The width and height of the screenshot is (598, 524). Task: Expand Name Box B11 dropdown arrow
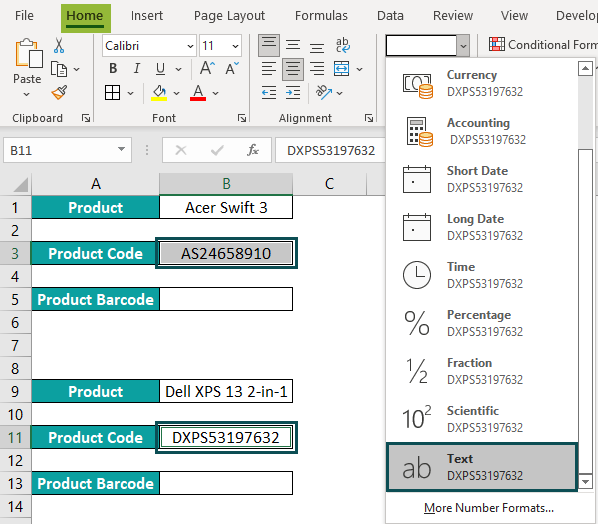pyautogui.click(x=121, y=149)
